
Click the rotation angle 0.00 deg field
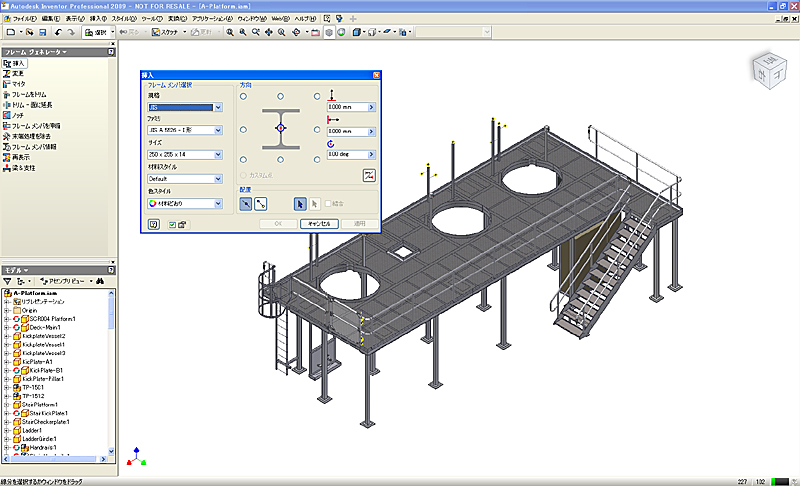[x=346, y=155]
